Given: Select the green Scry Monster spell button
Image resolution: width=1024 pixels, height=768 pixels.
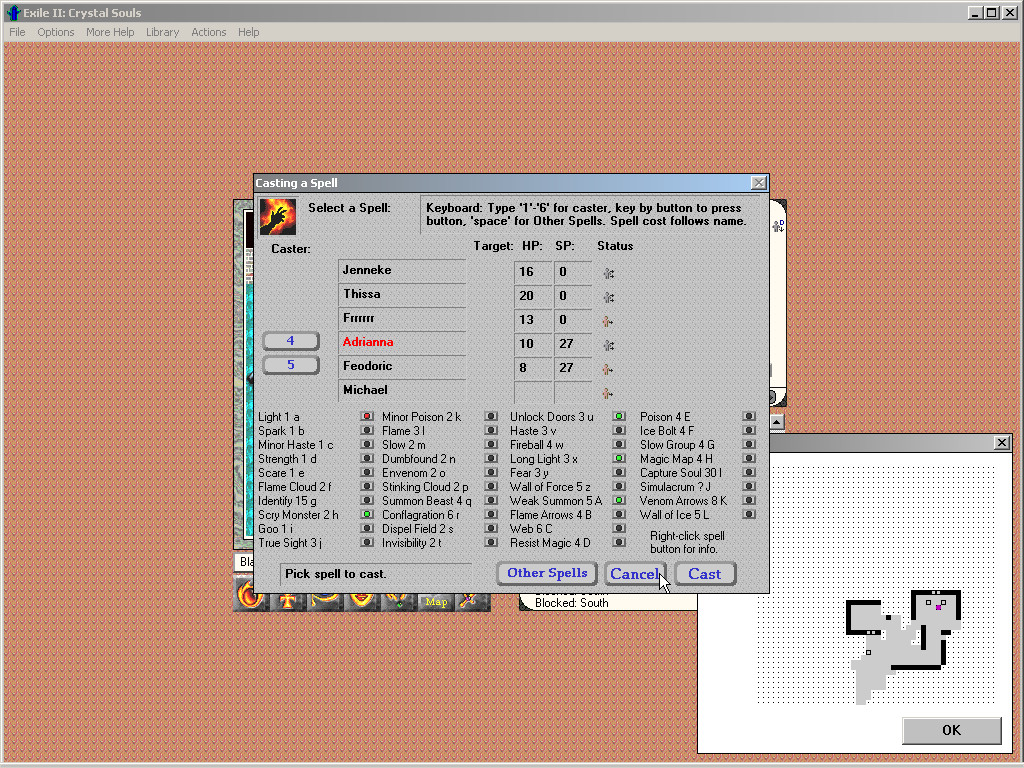Looking at the screenshot, I should pyautogui.click(x=367, y=515).
